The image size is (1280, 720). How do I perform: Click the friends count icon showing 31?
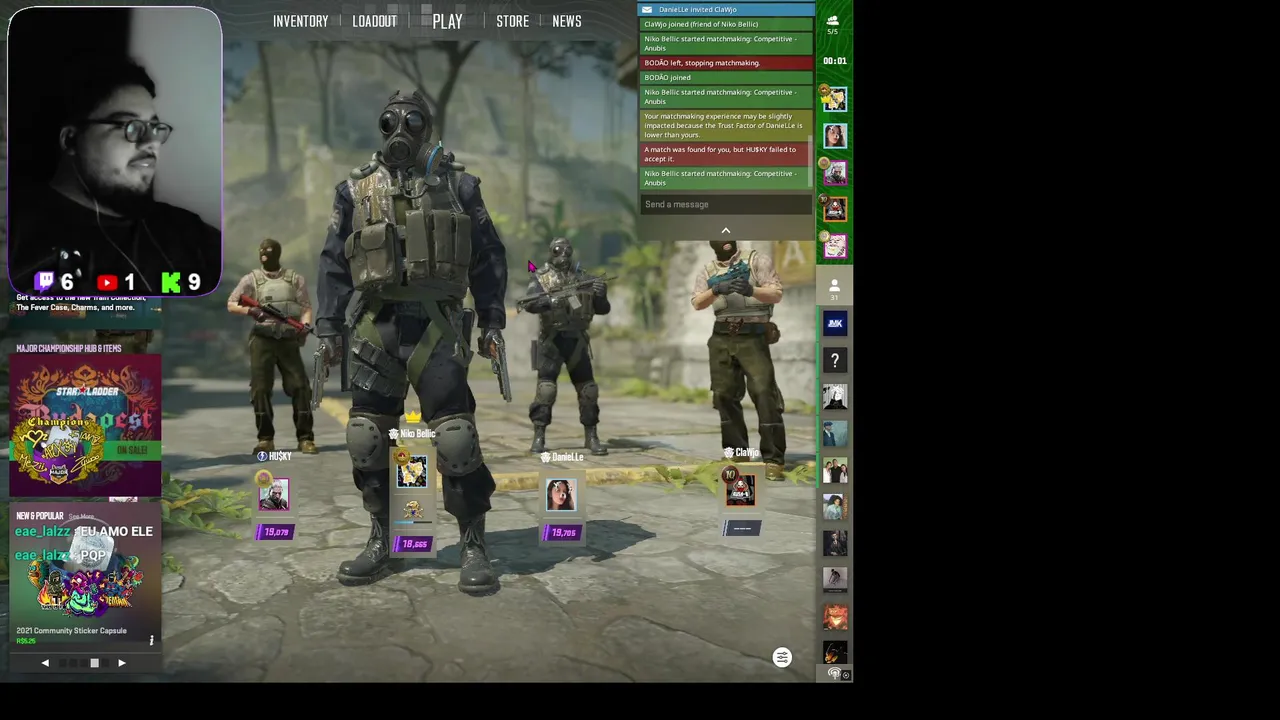834,289
